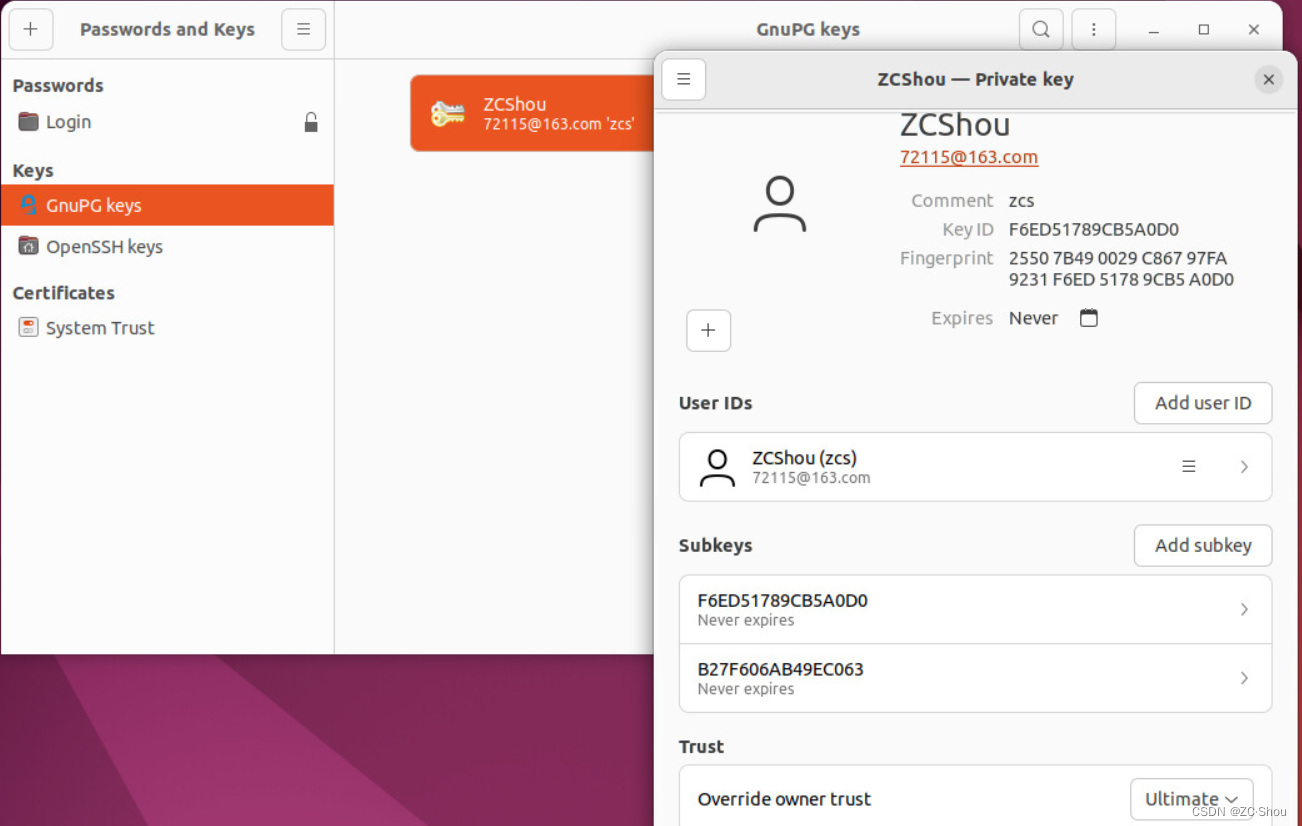The width and height of the screenshot is (1302, 826).
Task: Select the ZCShou key entry in the list
Action: 533,114
